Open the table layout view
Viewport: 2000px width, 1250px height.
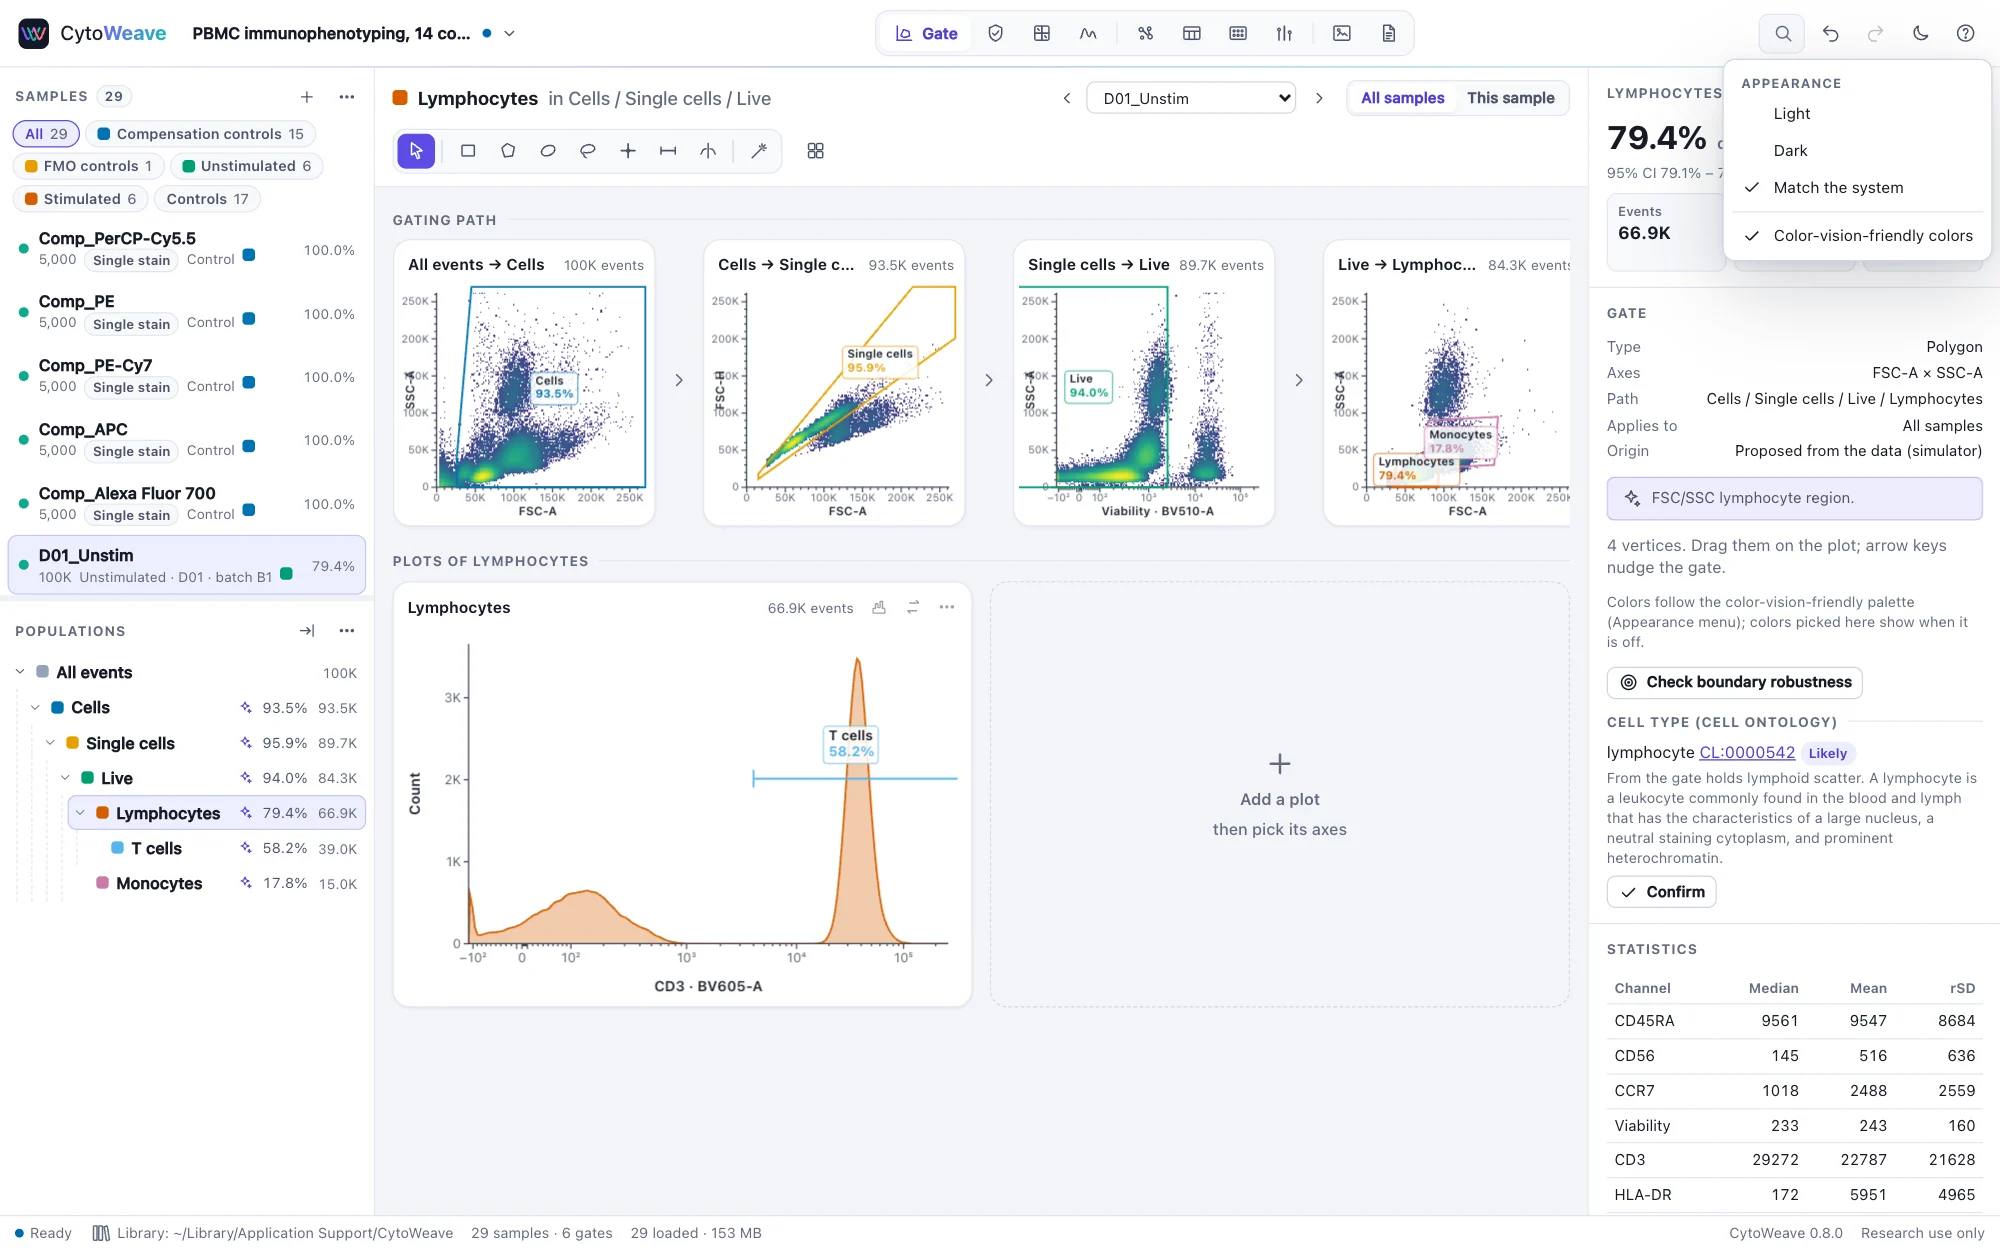click(x=1192, y=33)
